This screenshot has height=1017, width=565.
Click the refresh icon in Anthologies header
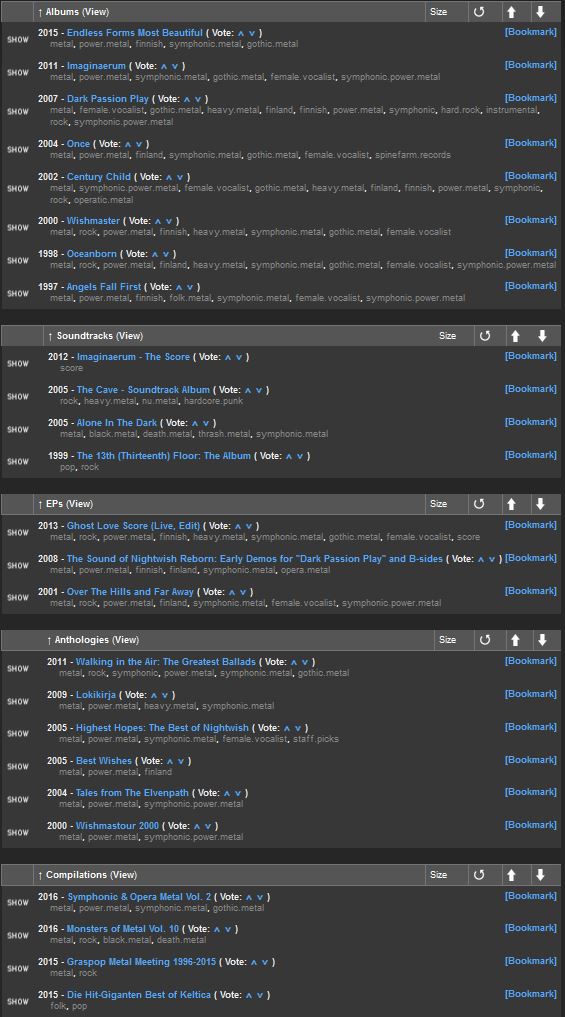pos(485,640)
